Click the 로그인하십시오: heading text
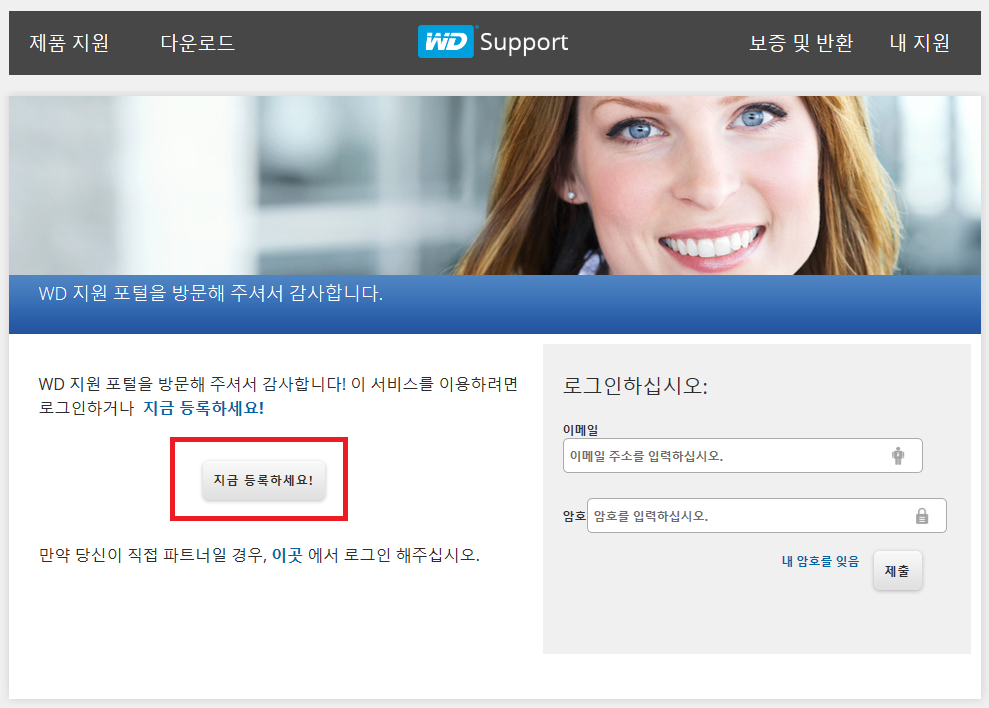 point(635,386)
